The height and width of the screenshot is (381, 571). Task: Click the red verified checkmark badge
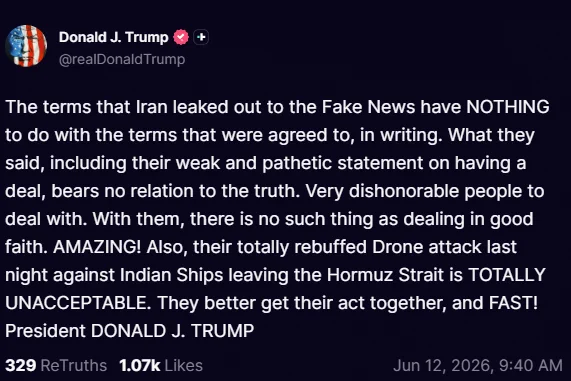pyautogui.click(x=181, y=37)
